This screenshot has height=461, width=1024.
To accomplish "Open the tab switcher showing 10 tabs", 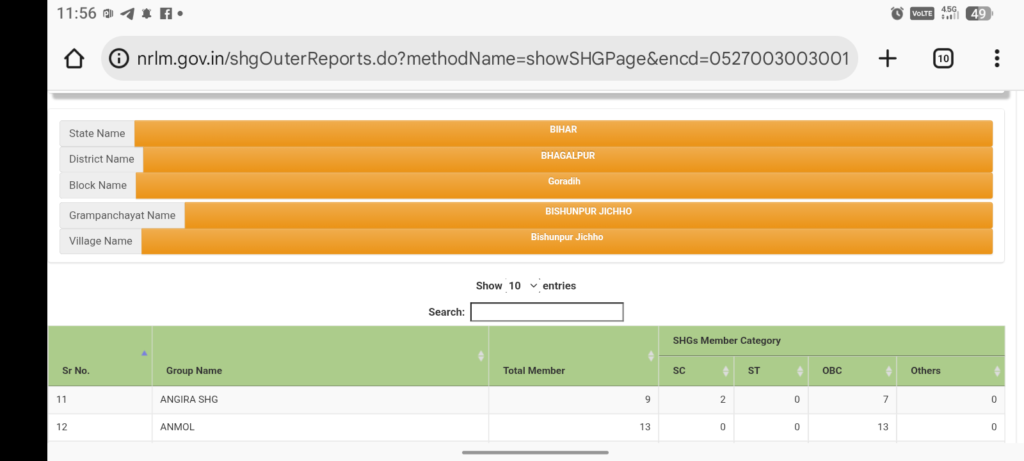I will click(x=943, y=59).
